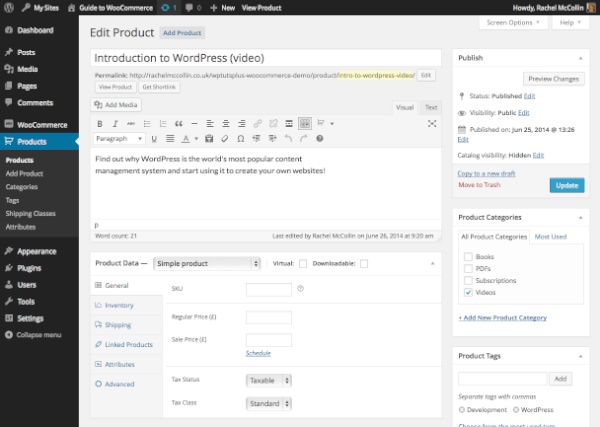
Task: Open the Paragraph format dropdown
Action: [119, 139]
